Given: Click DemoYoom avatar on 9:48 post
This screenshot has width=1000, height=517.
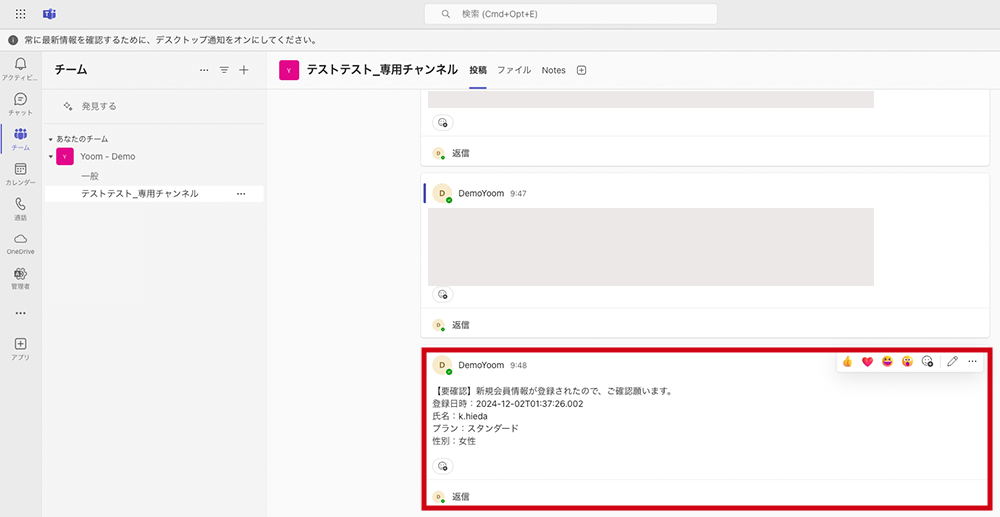Looking at the screenshot, I should [442, 365].
